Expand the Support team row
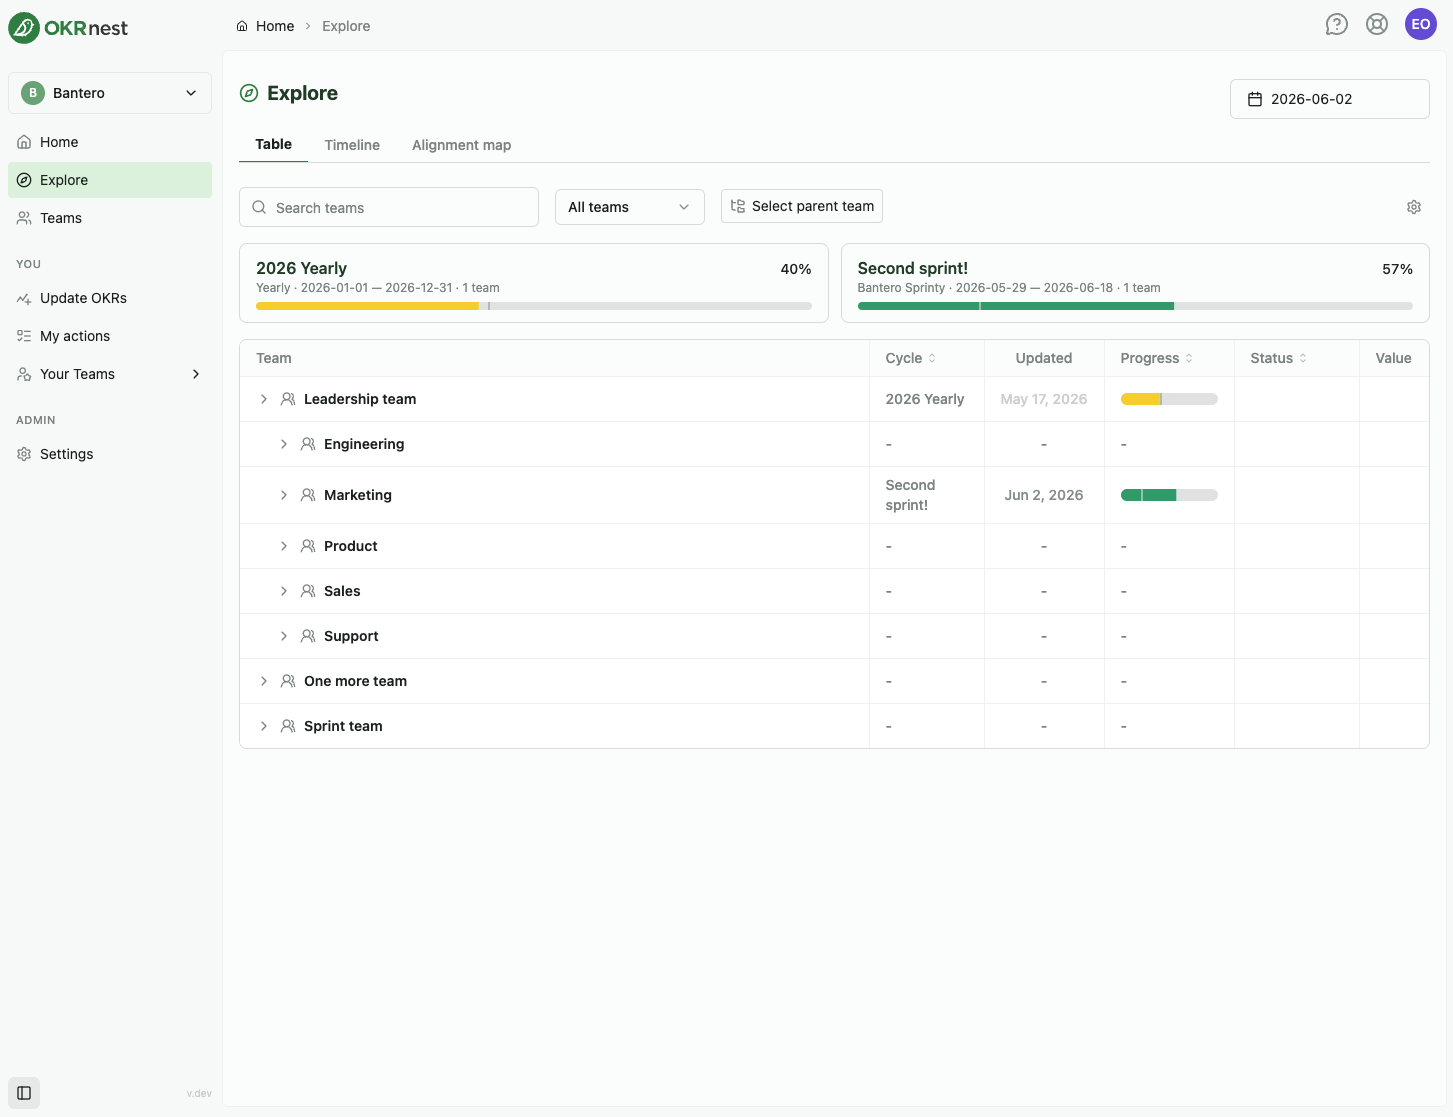1453x1117 pixels. [284, 636]
